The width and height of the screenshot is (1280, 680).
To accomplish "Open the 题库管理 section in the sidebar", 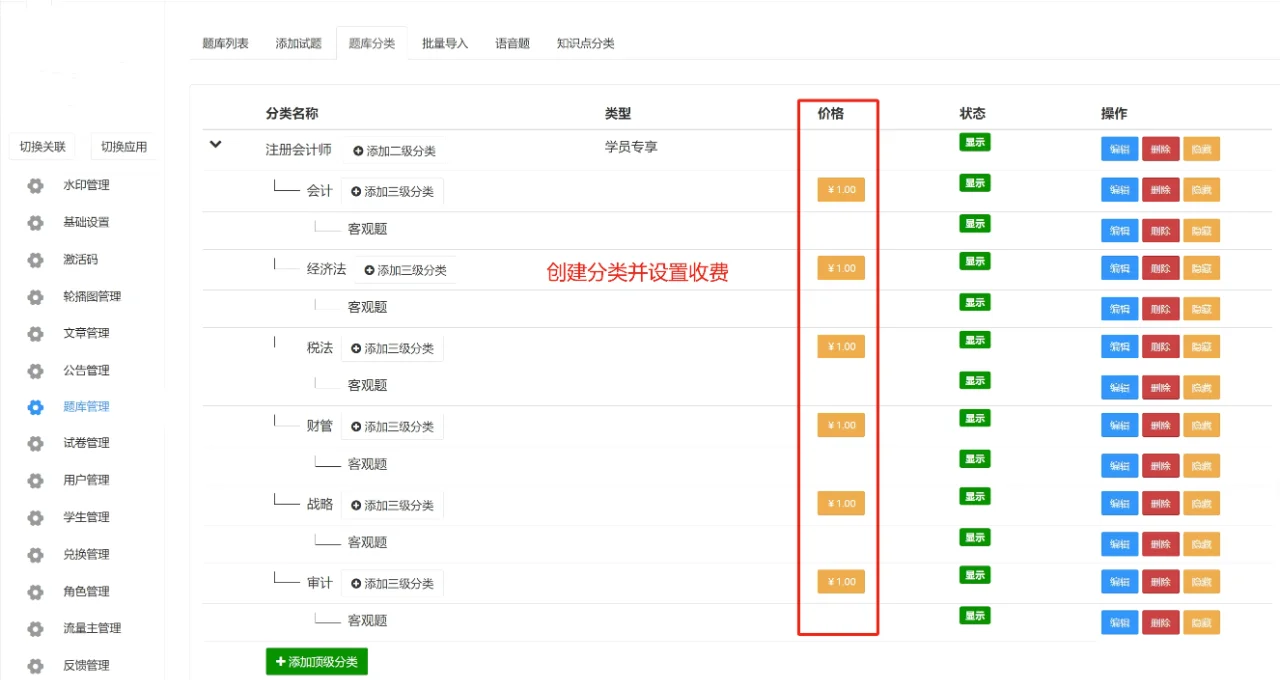I will tap(86, 406).
